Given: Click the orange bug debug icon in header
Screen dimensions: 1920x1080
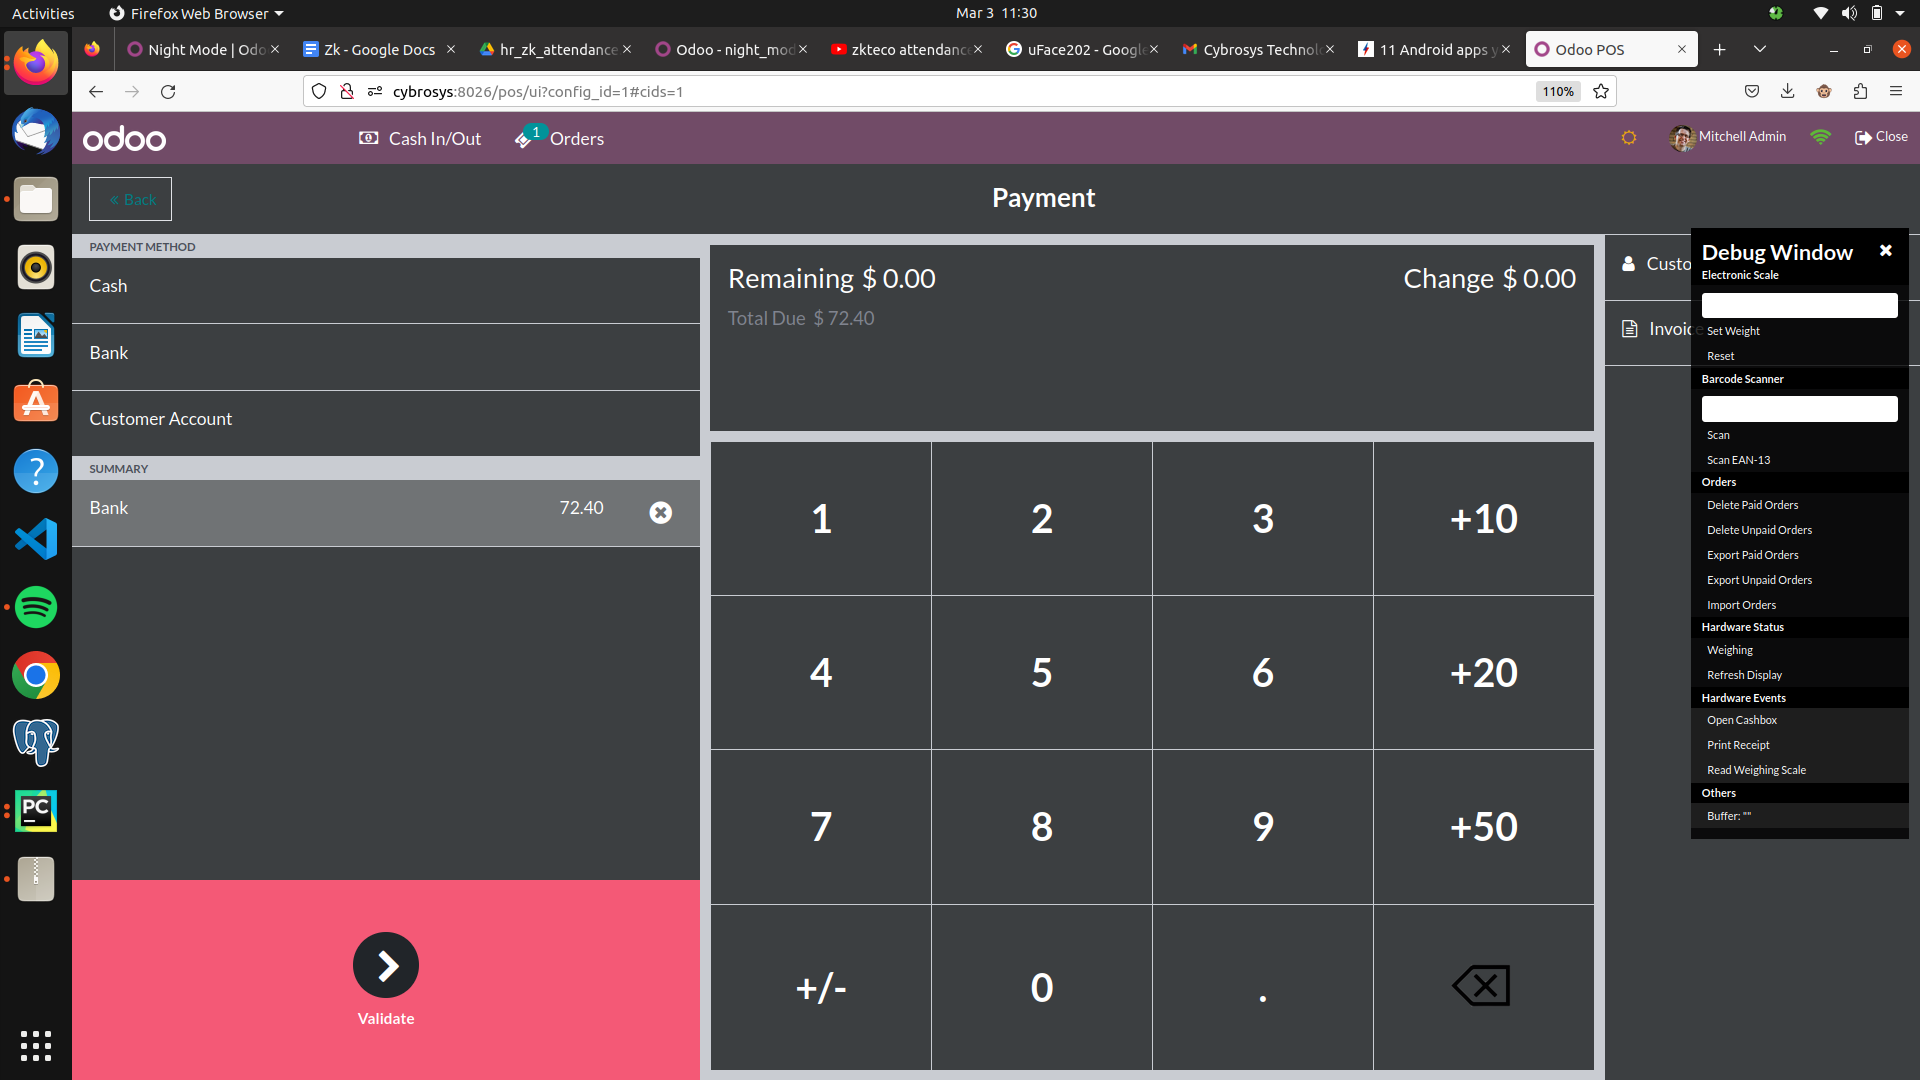Looking at the screenshot, I should click(1628, 138).
